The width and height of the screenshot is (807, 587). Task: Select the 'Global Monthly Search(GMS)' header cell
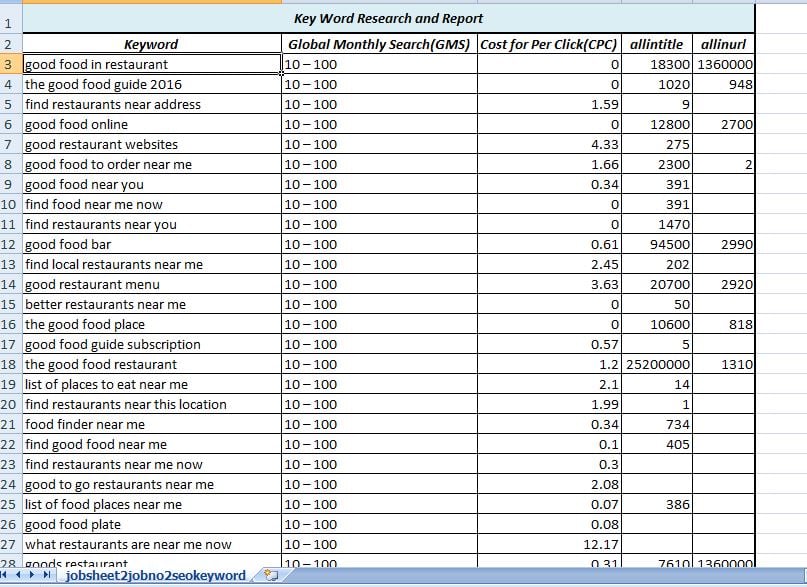click(378, 44)
